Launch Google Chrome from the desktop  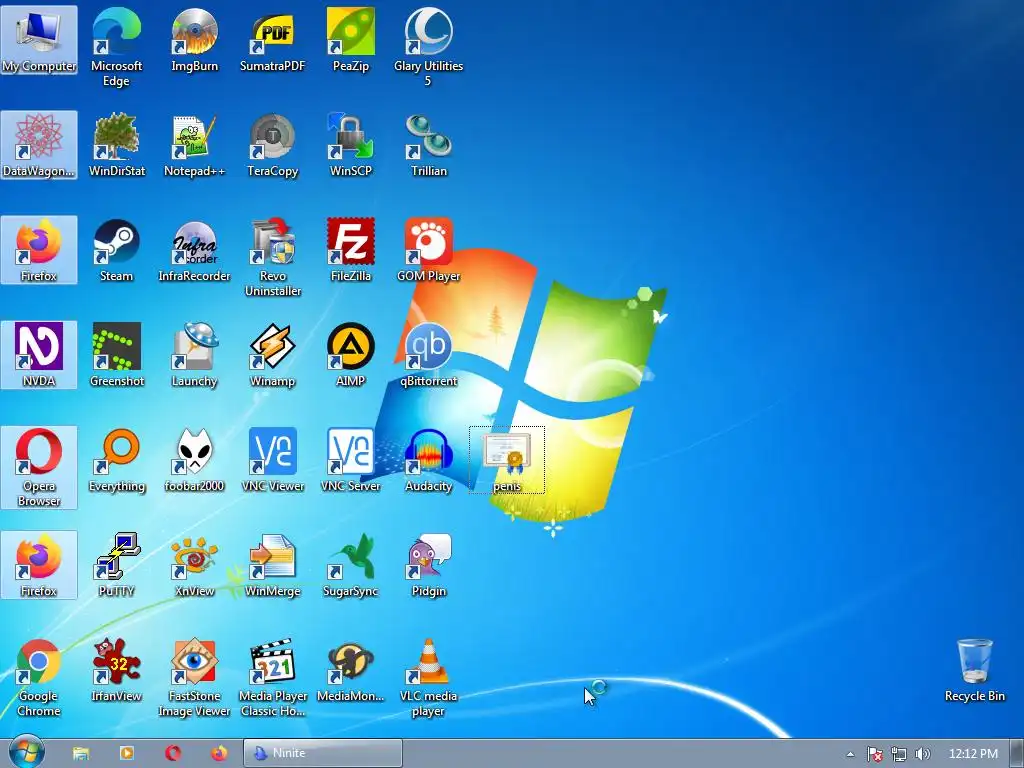(x=39, y=677)
